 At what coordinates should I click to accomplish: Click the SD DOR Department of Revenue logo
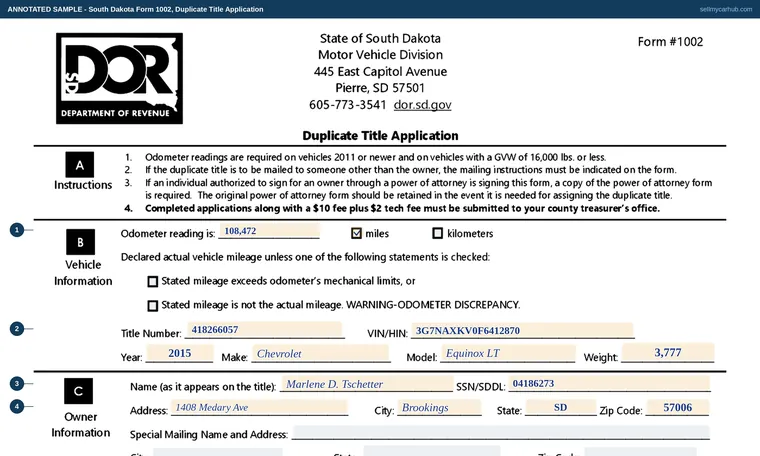click(x=119, y=79)
